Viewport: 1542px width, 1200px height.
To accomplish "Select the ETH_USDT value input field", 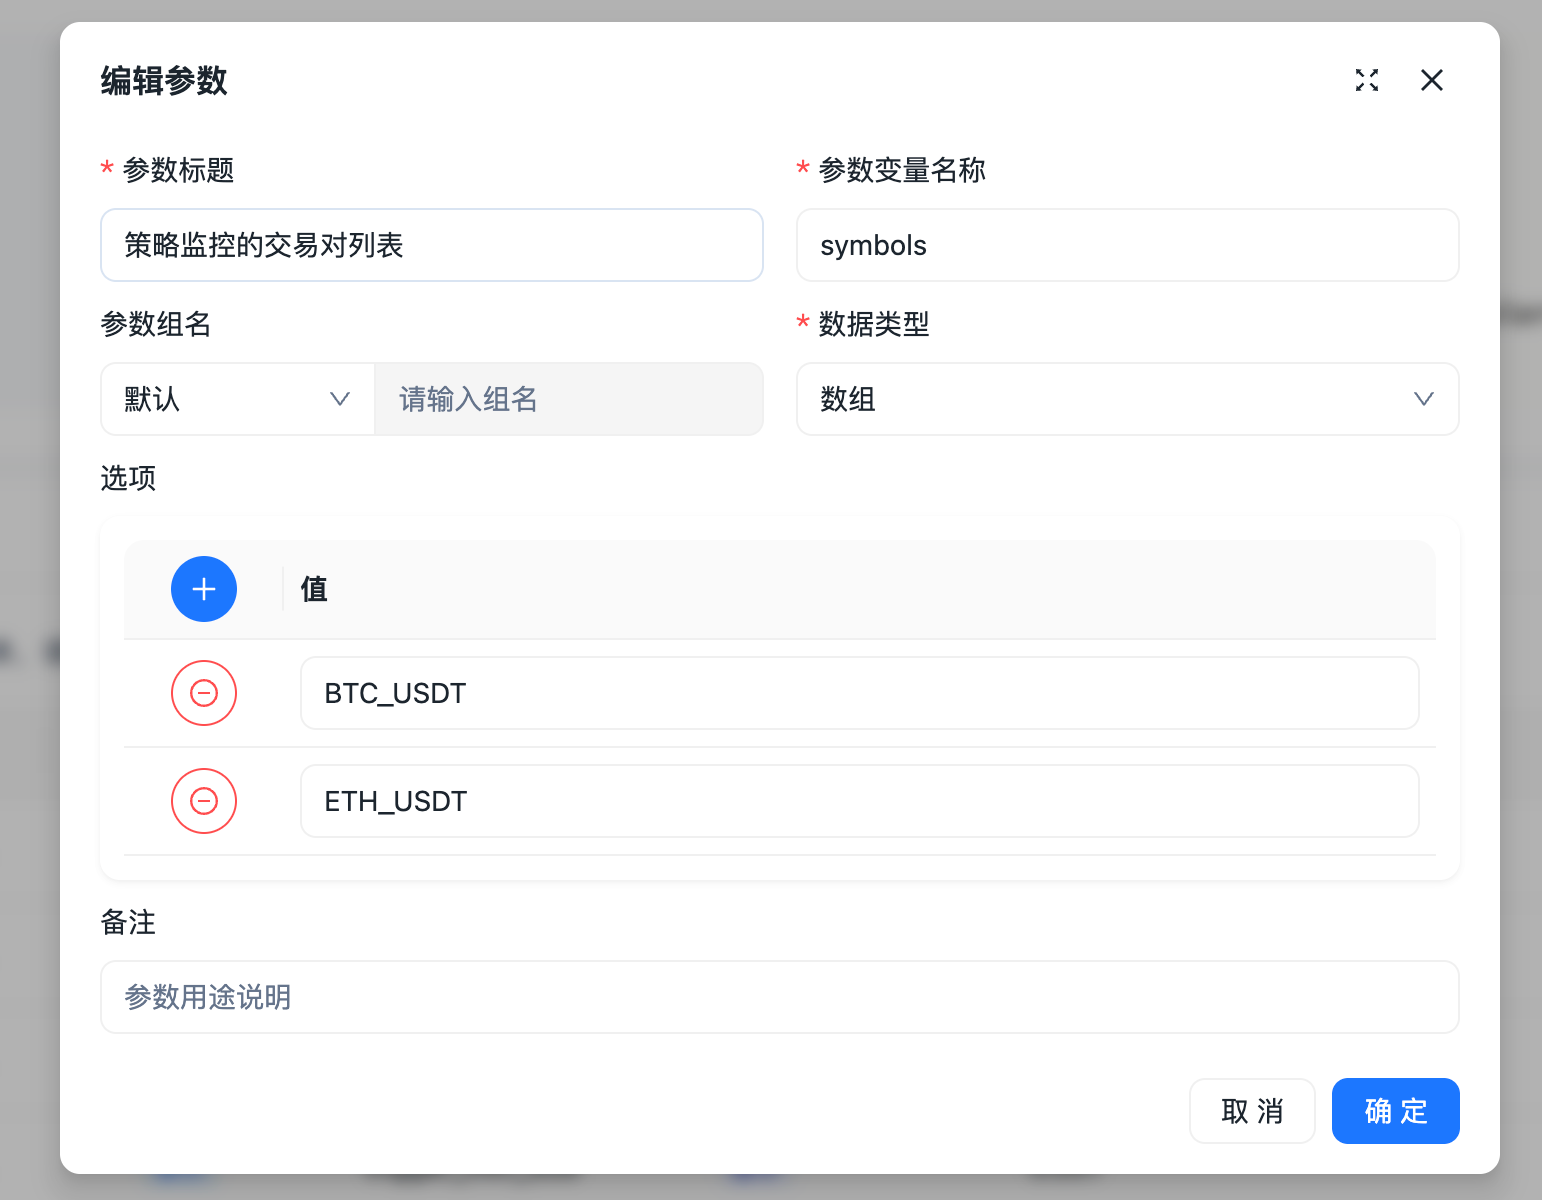I will point(860,801).
